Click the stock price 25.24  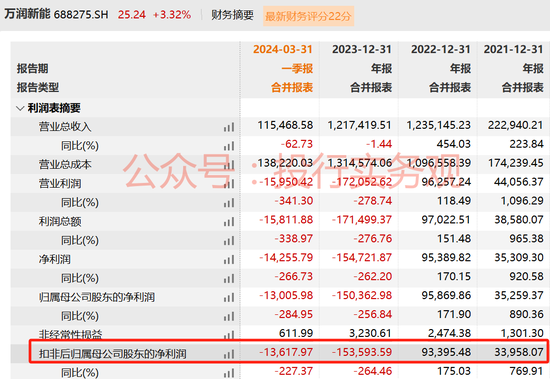tap(132, 15)
